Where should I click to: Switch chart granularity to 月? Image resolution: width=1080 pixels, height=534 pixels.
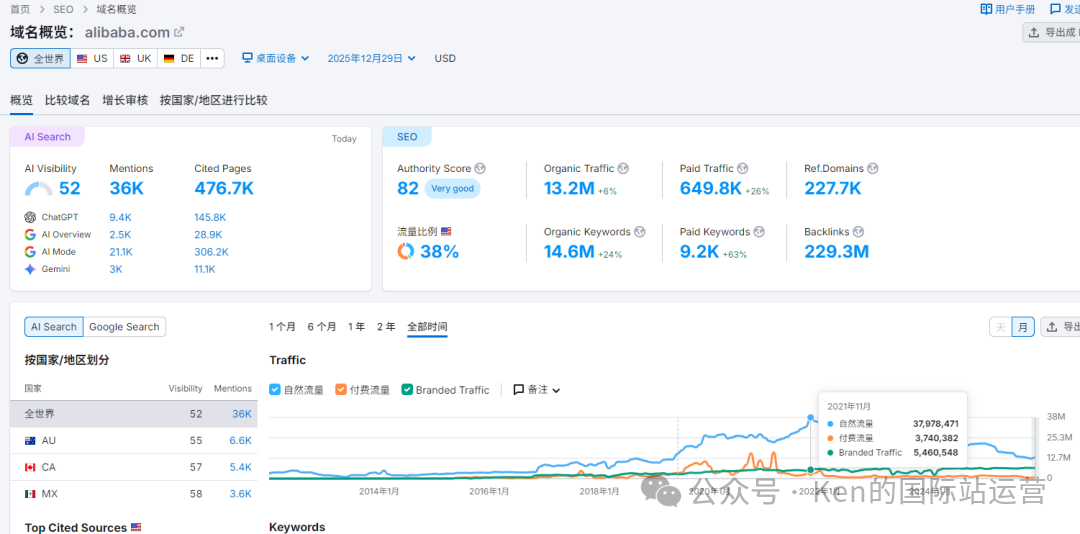1023,327
